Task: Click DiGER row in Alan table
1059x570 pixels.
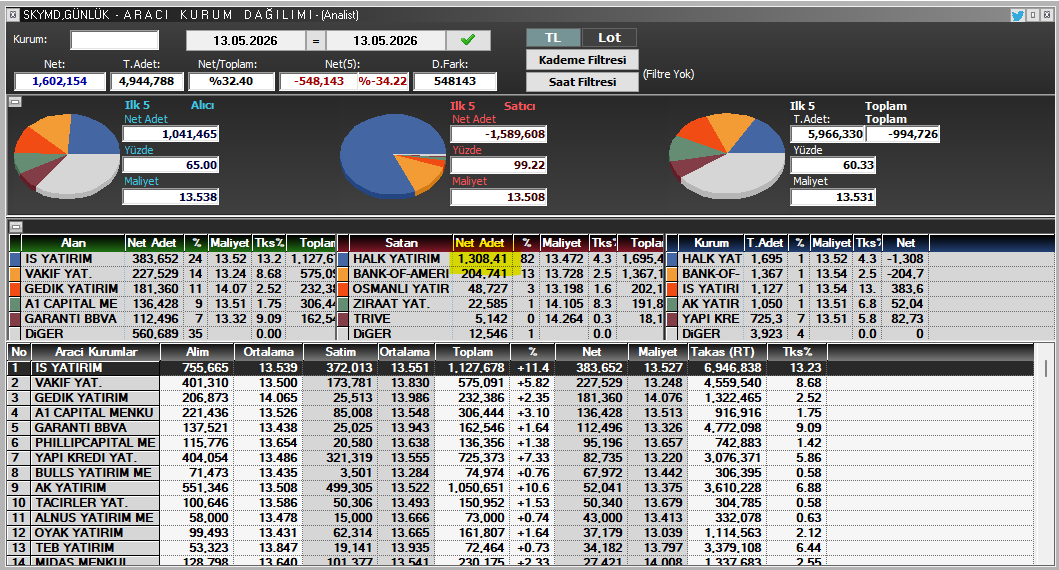Action: tap(172, 334)
